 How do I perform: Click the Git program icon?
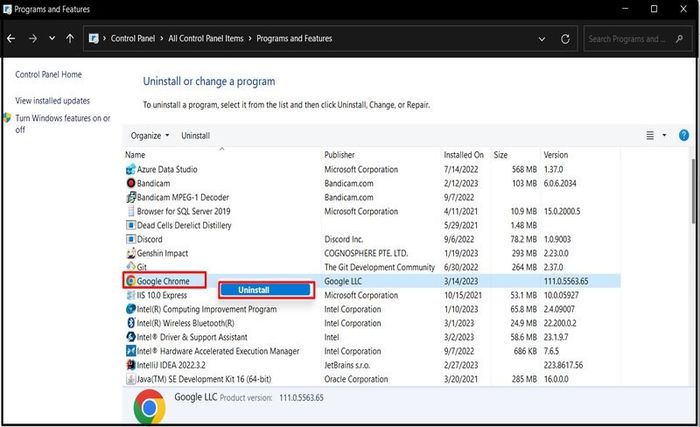pyautogui.click(x=131, y=267)
